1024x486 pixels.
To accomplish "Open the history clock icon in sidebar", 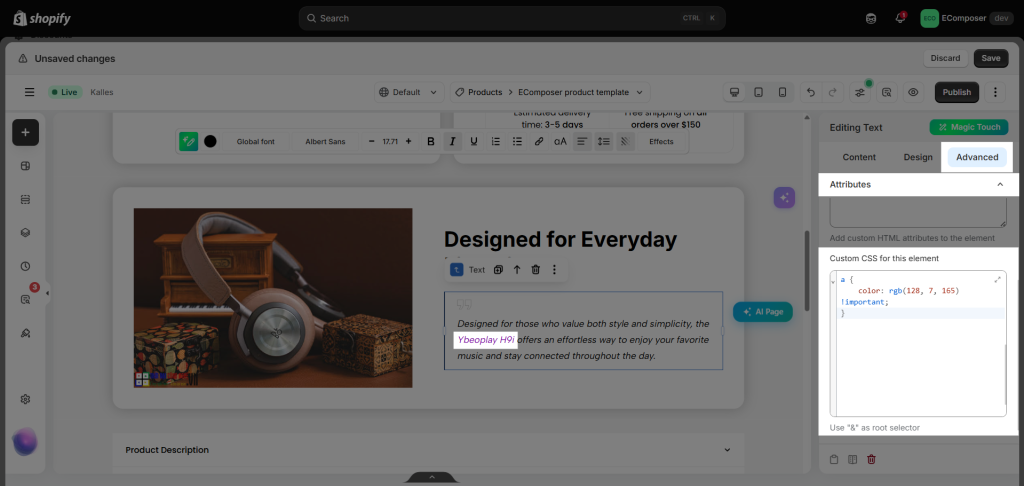I will pos(25,266).
